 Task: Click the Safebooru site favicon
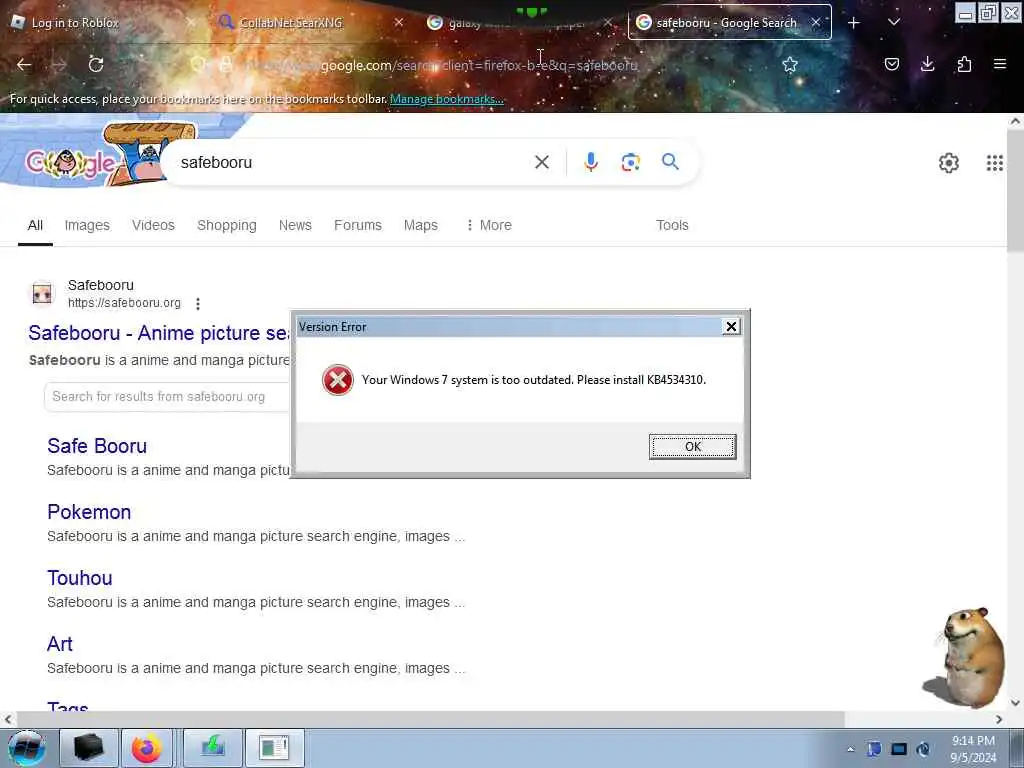click(42, 293)
